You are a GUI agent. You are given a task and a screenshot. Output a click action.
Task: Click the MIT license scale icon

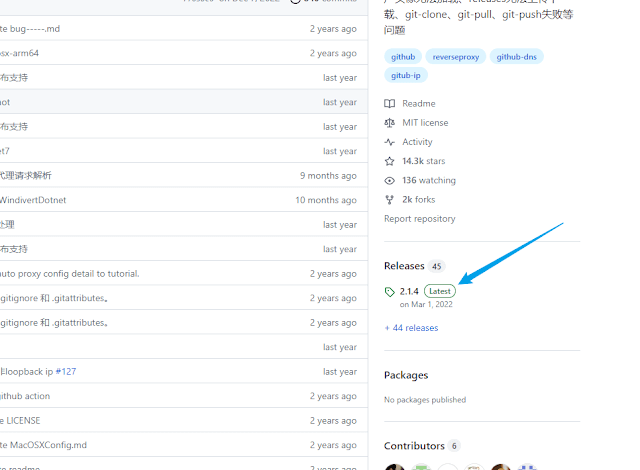389,123
